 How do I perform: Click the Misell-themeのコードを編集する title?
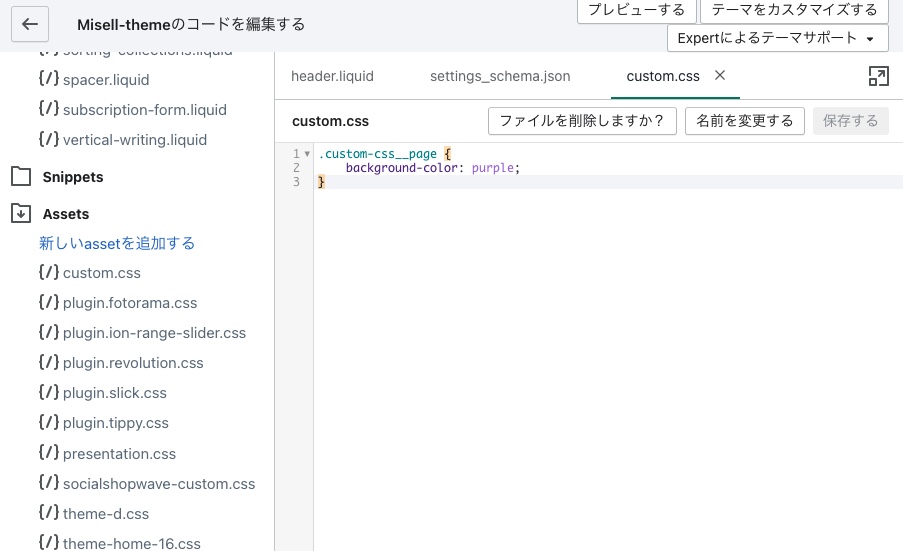pos(191,24)
